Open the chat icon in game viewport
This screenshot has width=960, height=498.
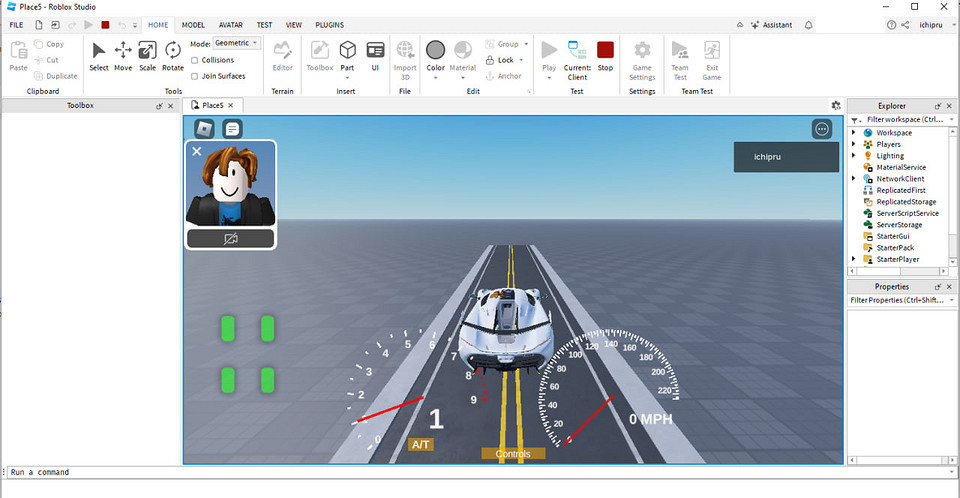coord(232,129)
